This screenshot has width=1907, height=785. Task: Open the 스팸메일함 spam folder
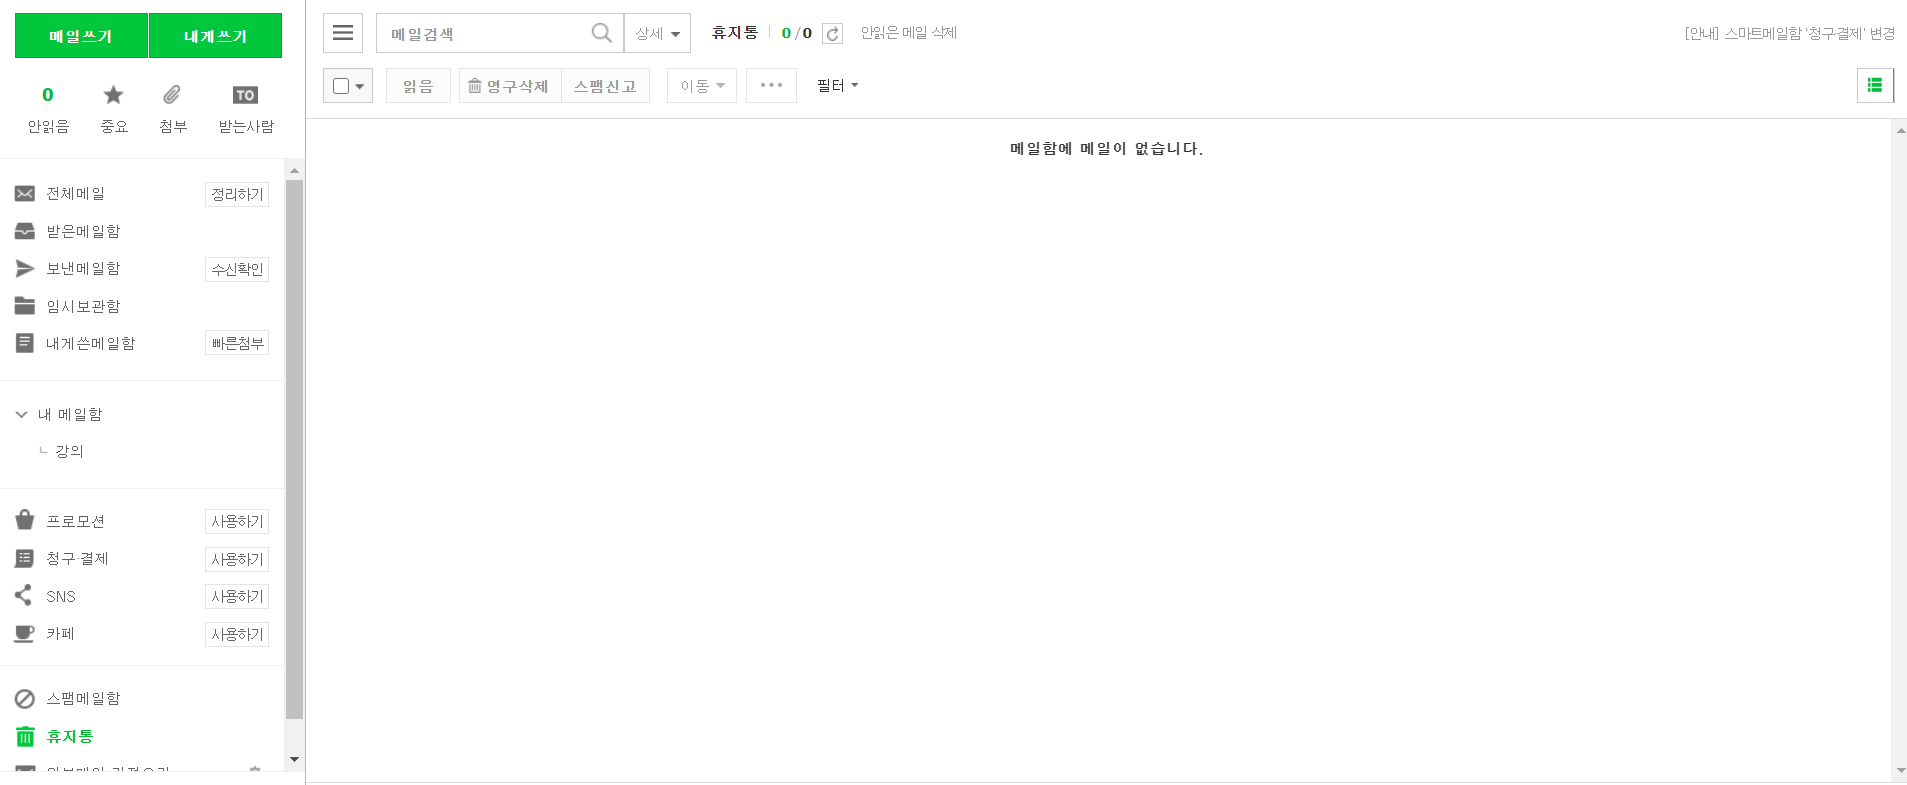pos(83,699)
